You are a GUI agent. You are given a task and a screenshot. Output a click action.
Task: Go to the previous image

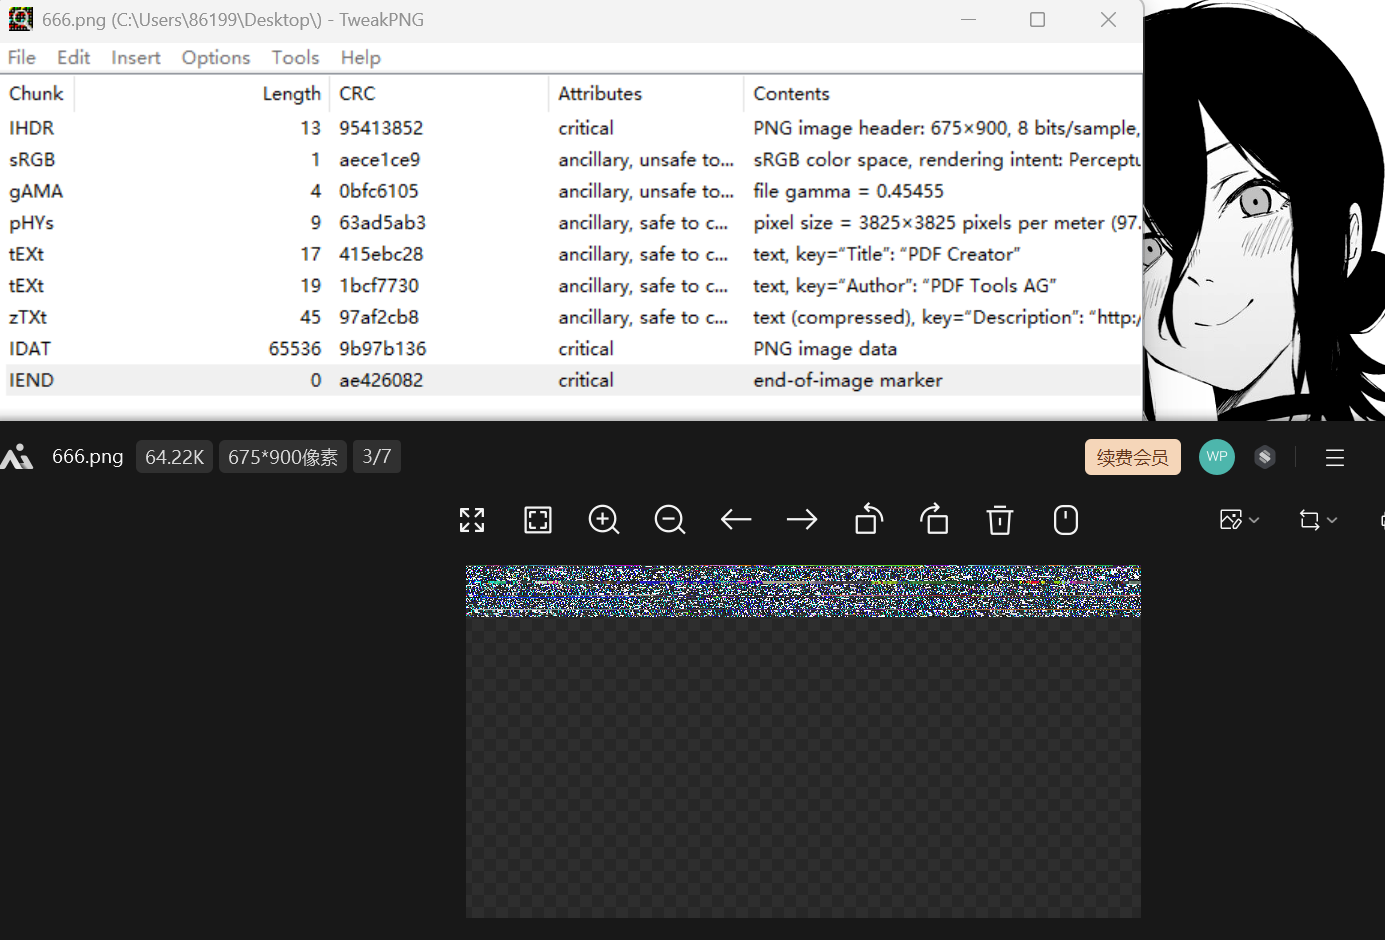click(736, 520)
